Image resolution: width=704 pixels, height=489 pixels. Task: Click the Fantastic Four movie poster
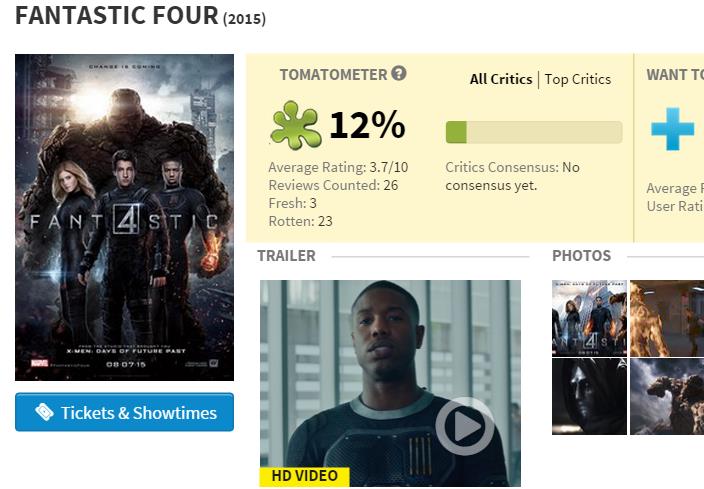[124, 217]
